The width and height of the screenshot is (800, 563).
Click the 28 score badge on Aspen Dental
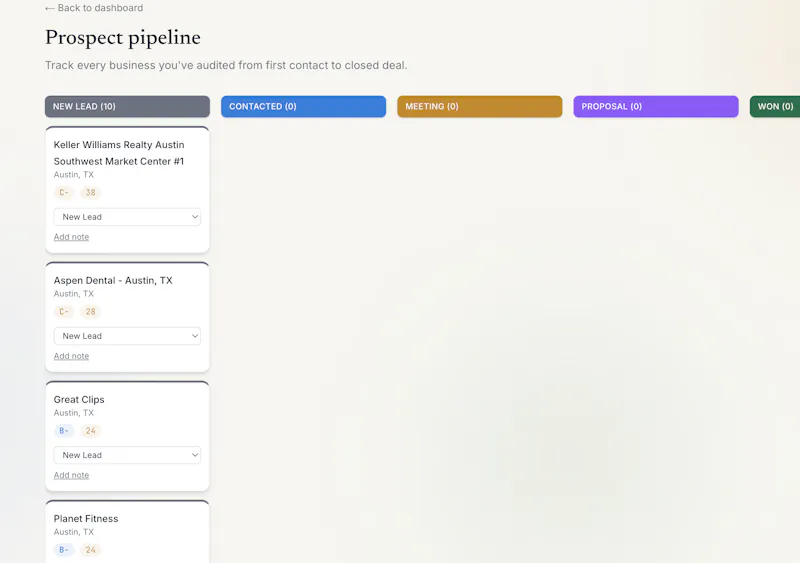tap(90, 311)
